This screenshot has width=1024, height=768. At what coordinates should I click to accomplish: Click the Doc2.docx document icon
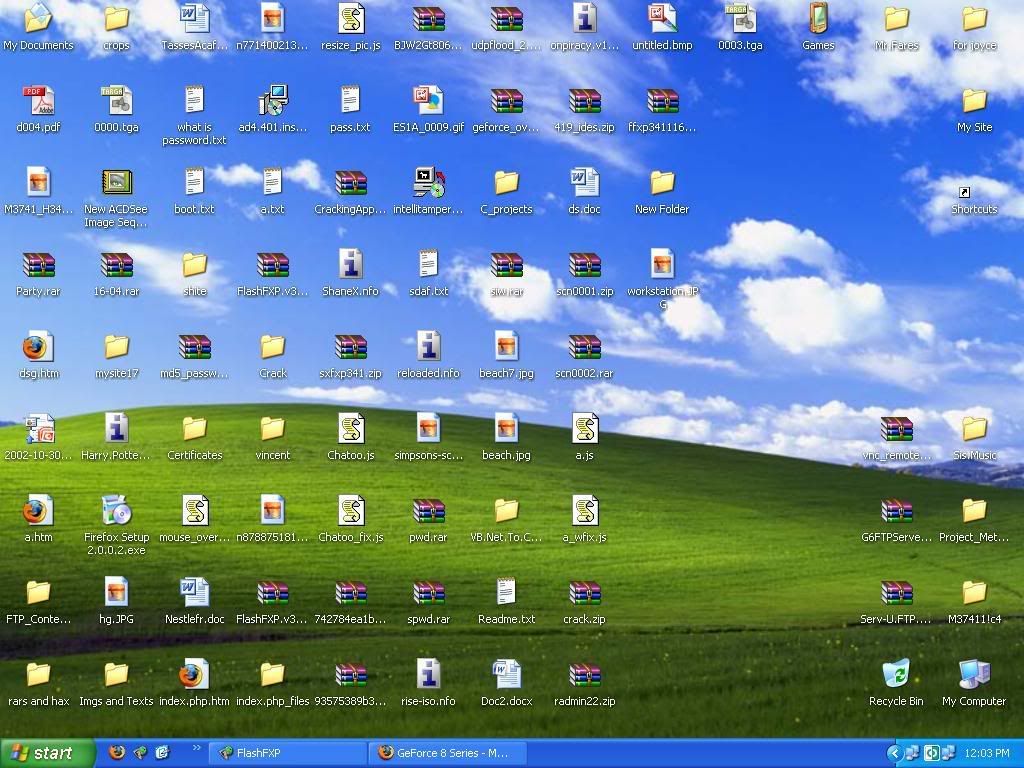507,675
